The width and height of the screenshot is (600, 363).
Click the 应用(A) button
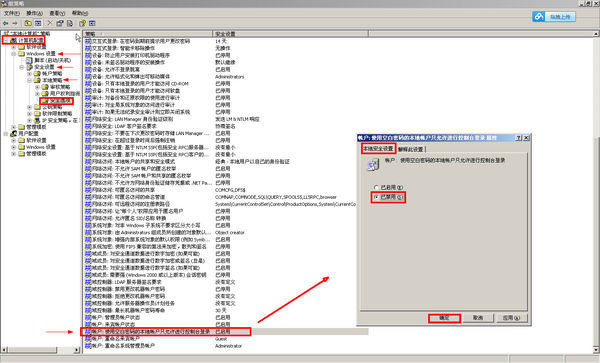coord(511,318)
